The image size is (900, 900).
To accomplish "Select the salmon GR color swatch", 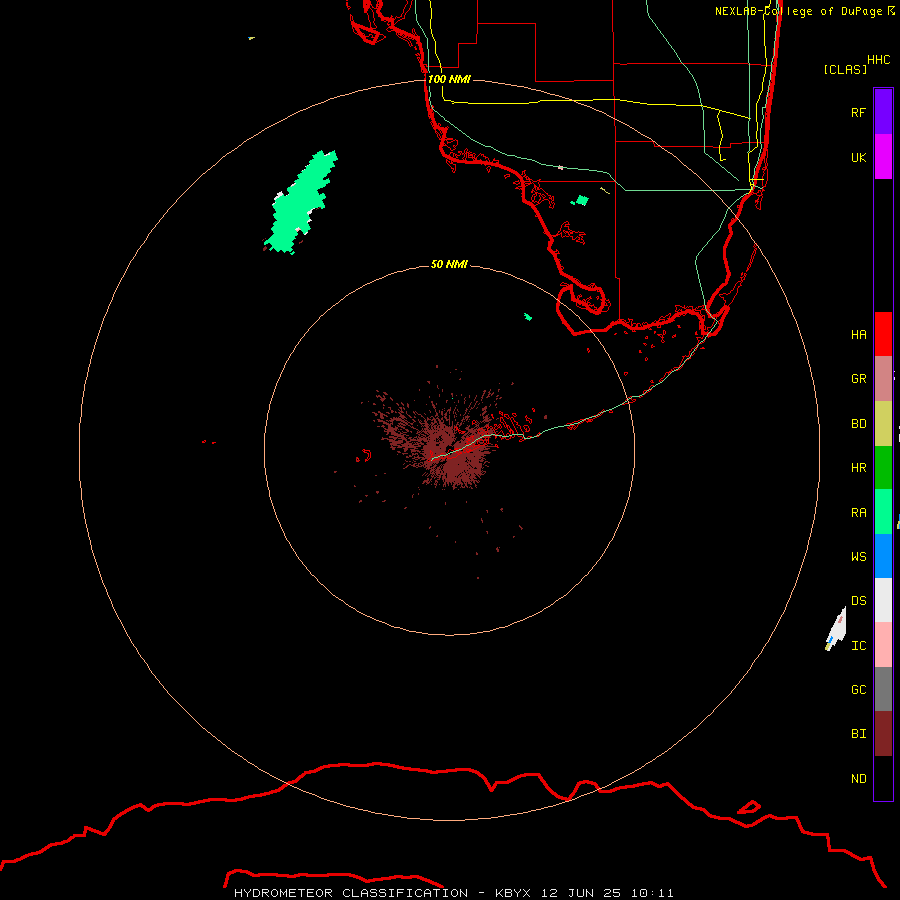I will (883, 378).
